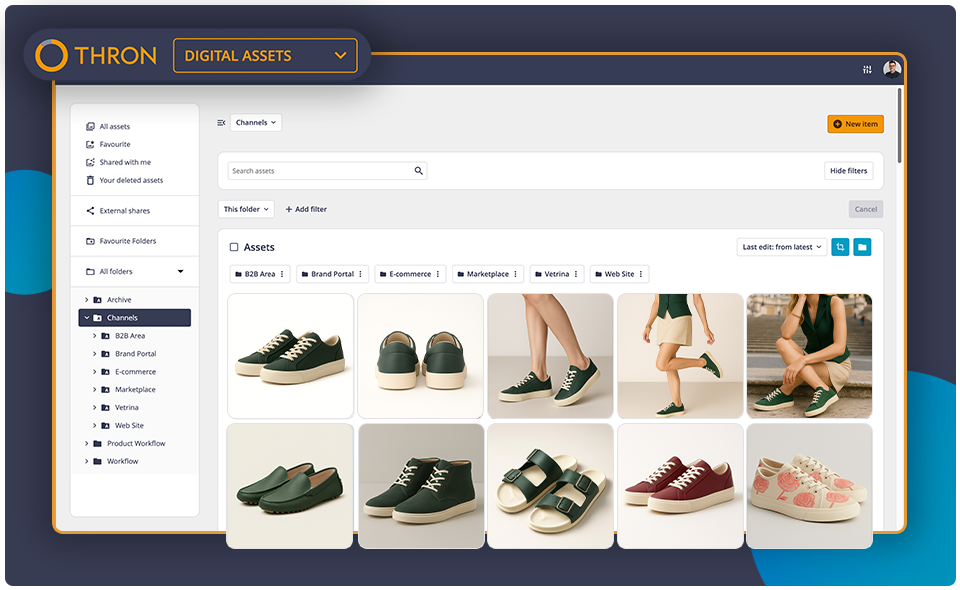Collapse the All folders section
This screenshot has height=590, width=960.
pyautogui.click(x=181, y=271)
